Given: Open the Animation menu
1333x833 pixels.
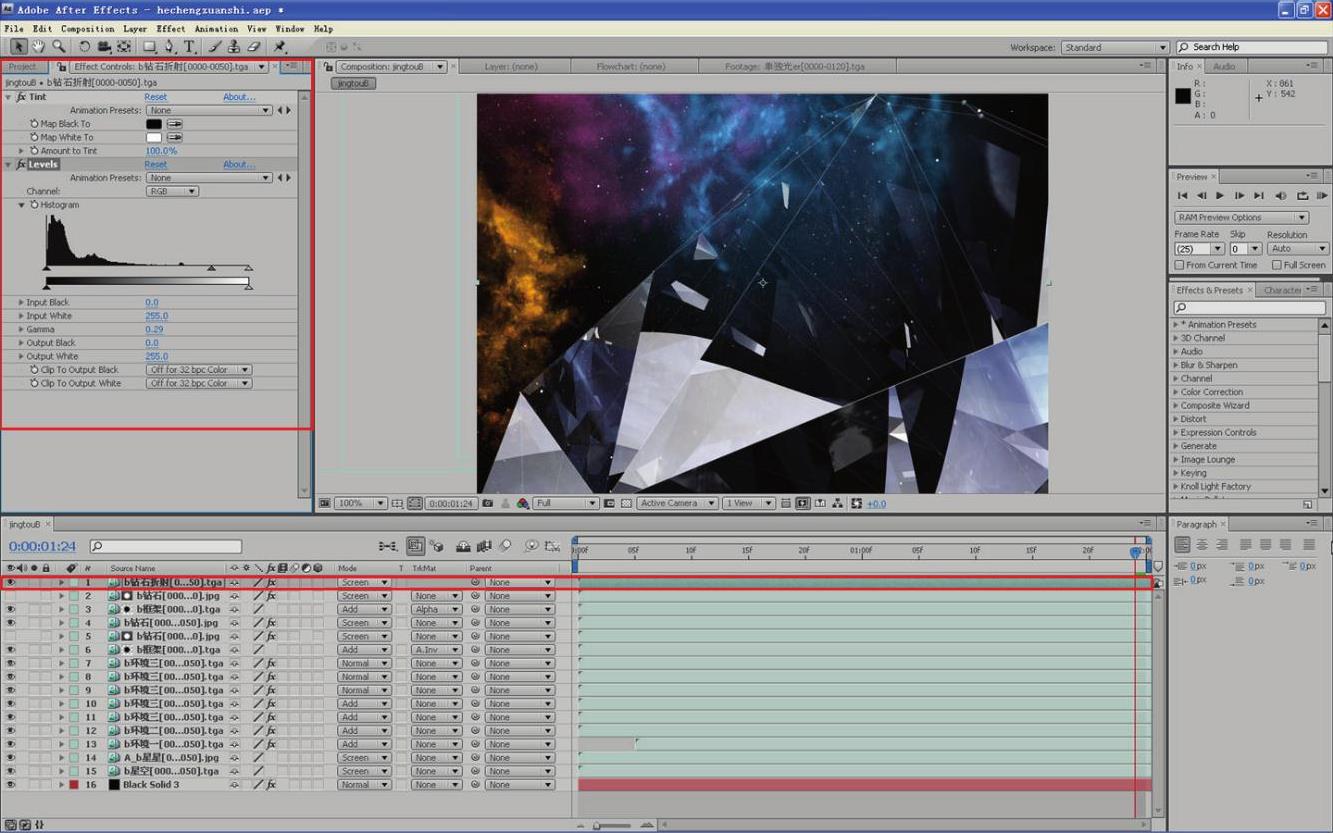Looking at the screenshot, I should point(216,29).
